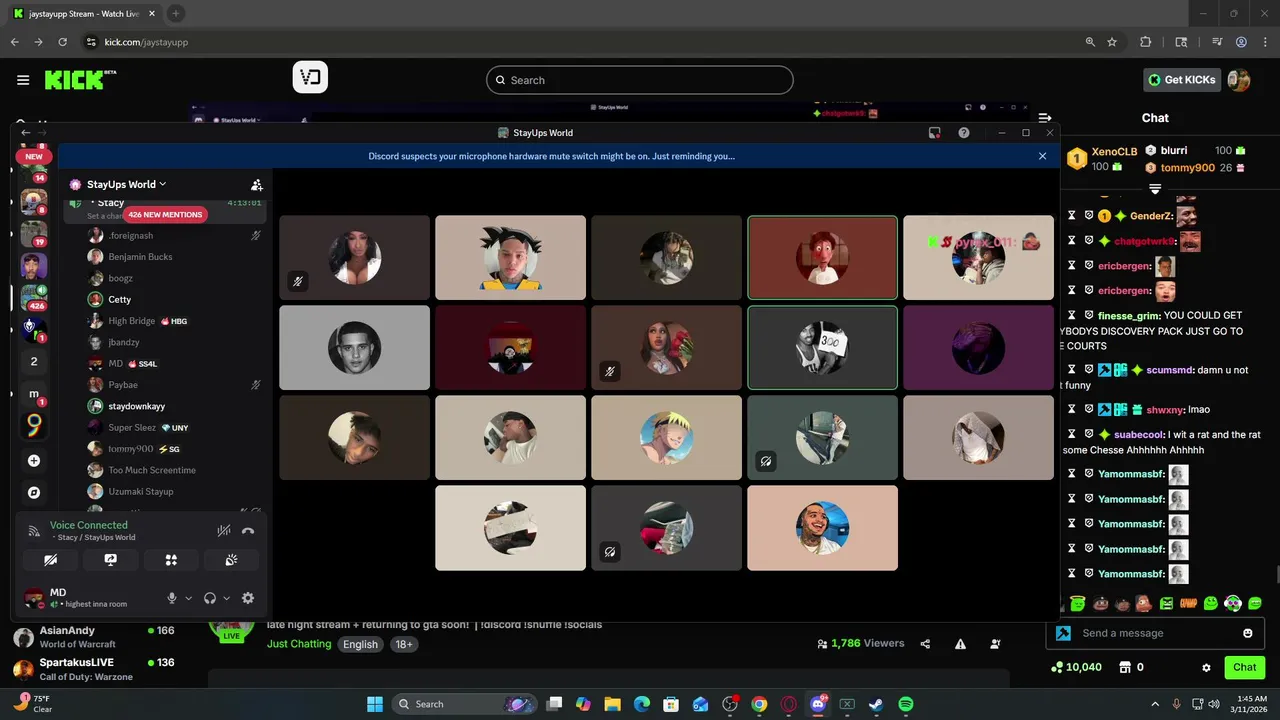
Task: Open the Kick hamburger menu
Action: [x=23, y=80]
